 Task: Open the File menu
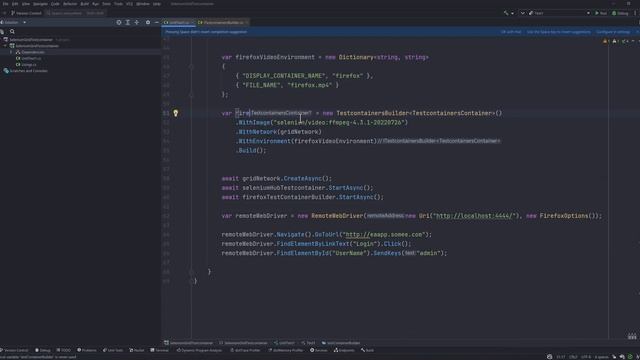[5, 4]
